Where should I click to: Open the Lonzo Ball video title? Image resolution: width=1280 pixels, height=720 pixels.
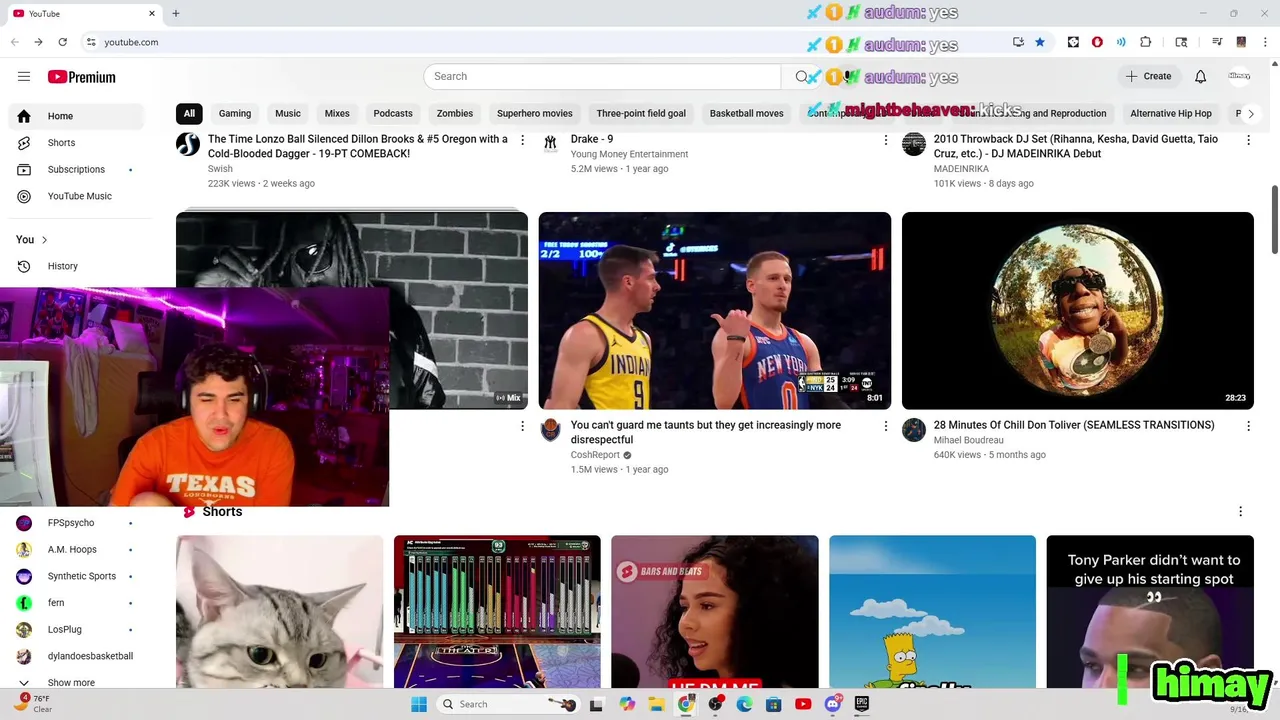coord(358,146)
